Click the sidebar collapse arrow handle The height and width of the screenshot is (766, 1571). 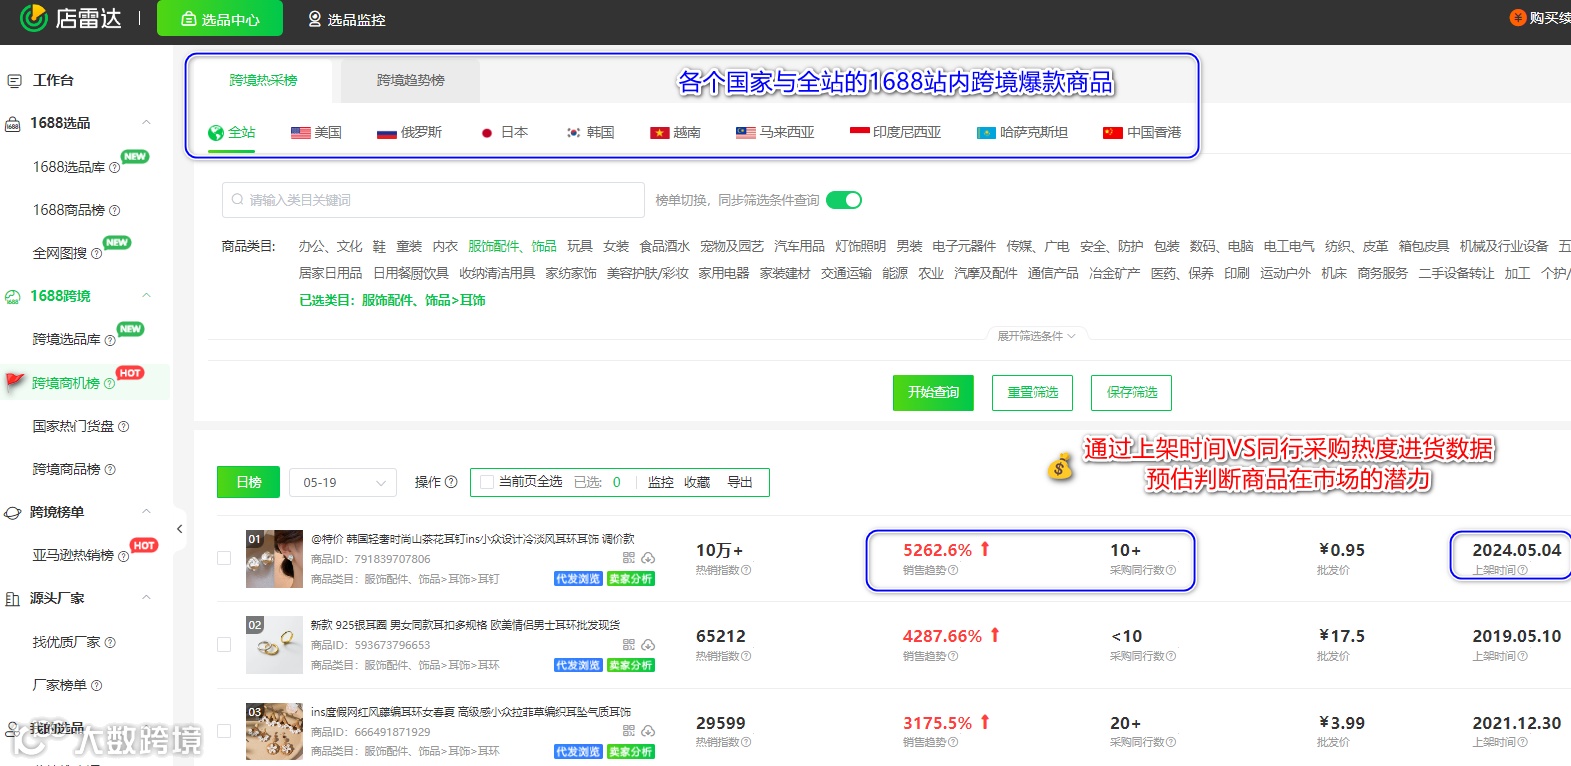[179, 529]
